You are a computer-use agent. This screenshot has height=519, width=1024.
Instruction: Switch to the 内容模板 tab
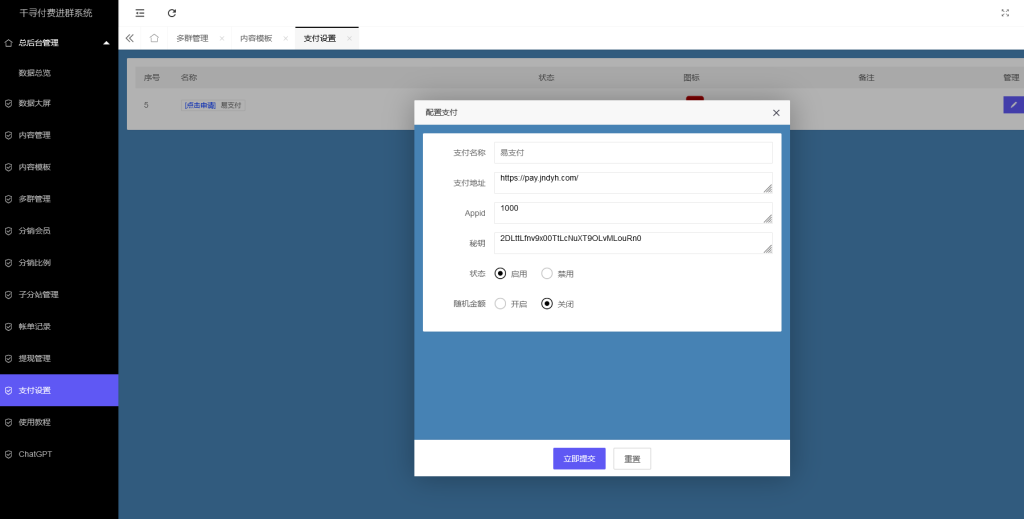point(256,38)
